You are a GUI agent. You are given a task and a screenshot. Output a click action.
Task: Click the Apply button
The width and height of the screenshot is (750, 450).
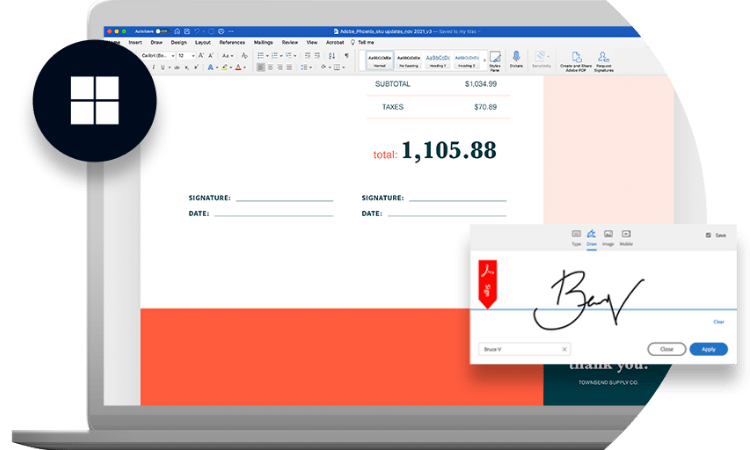pyautogui.click(x=708, y=349)
